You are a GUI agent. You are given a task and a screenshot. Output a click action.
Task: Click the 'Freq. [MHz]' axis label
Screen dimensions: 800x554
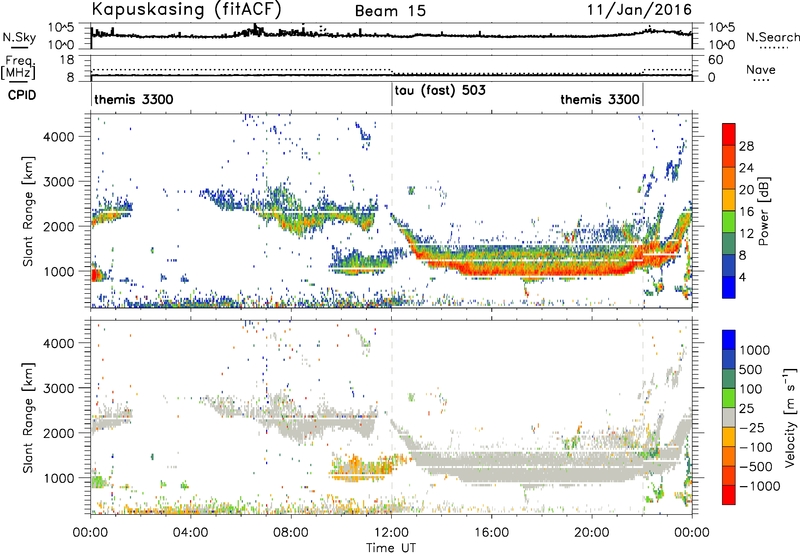(x=19, y=68)
